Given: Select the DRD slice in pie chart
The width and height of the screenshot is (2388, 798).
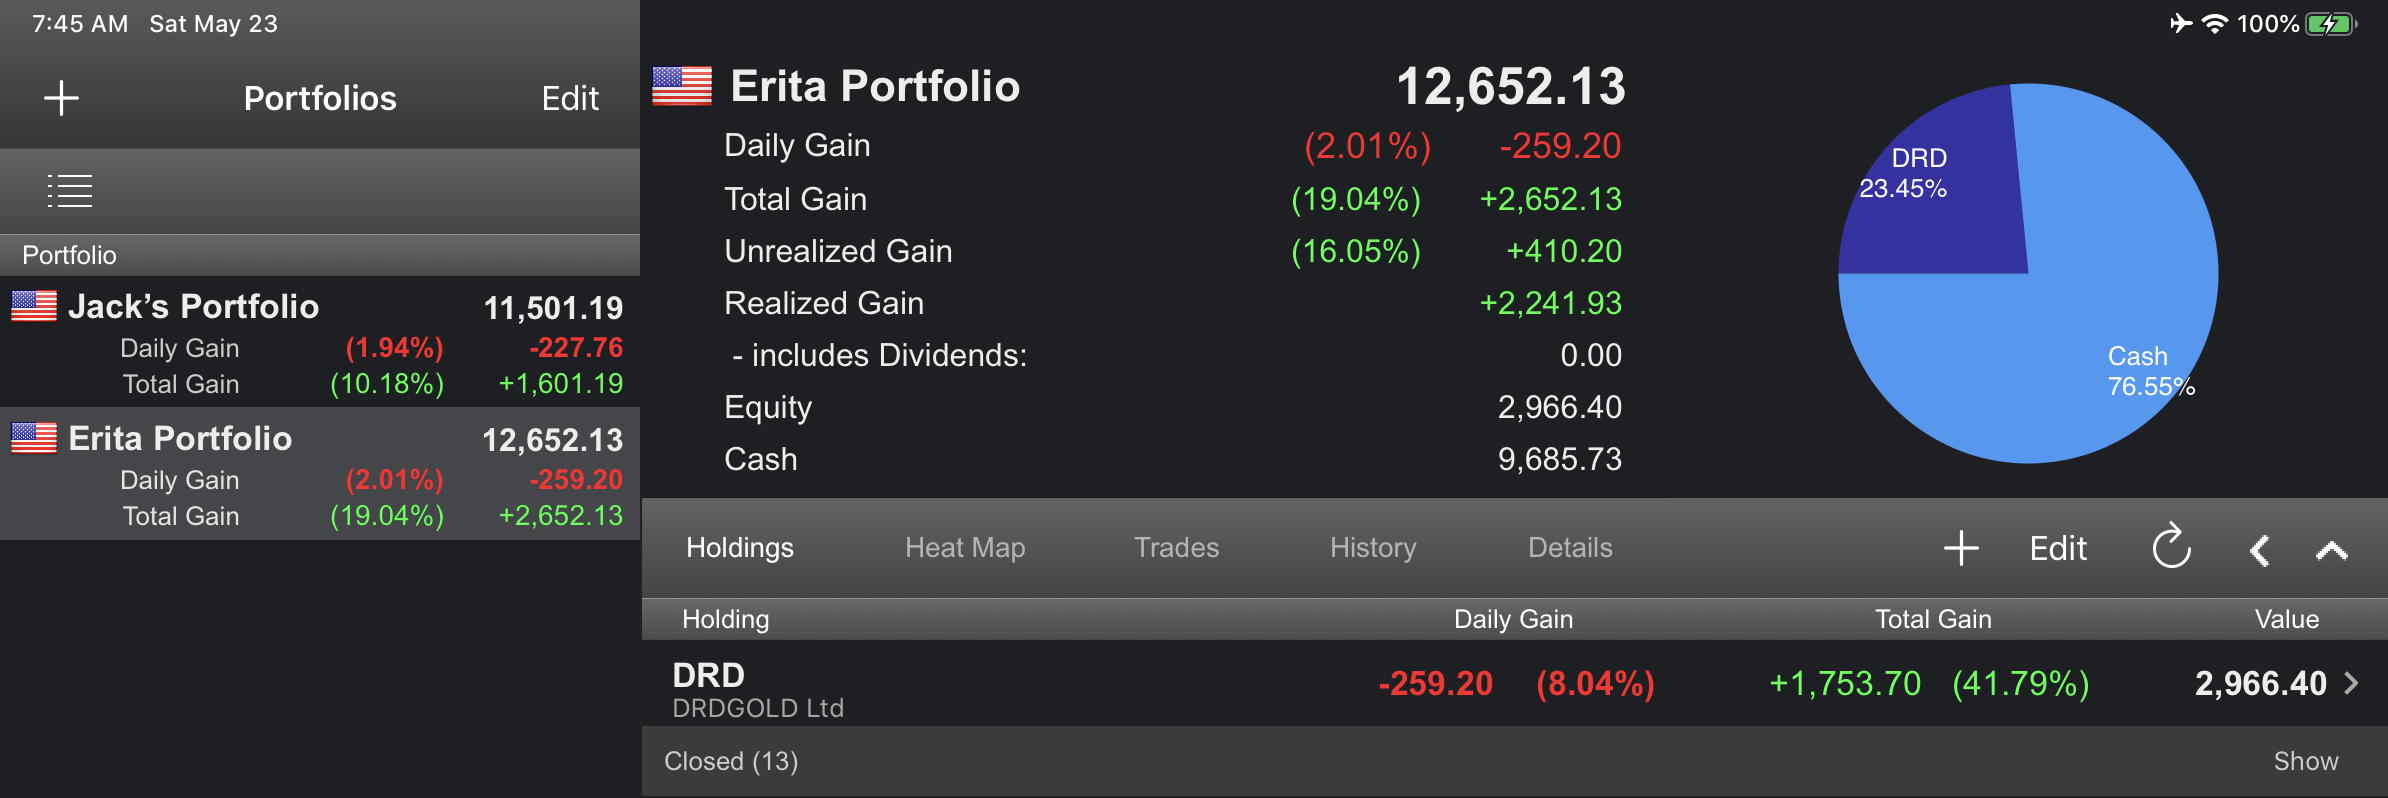Looking at the screenshot, I should 1935,190.
